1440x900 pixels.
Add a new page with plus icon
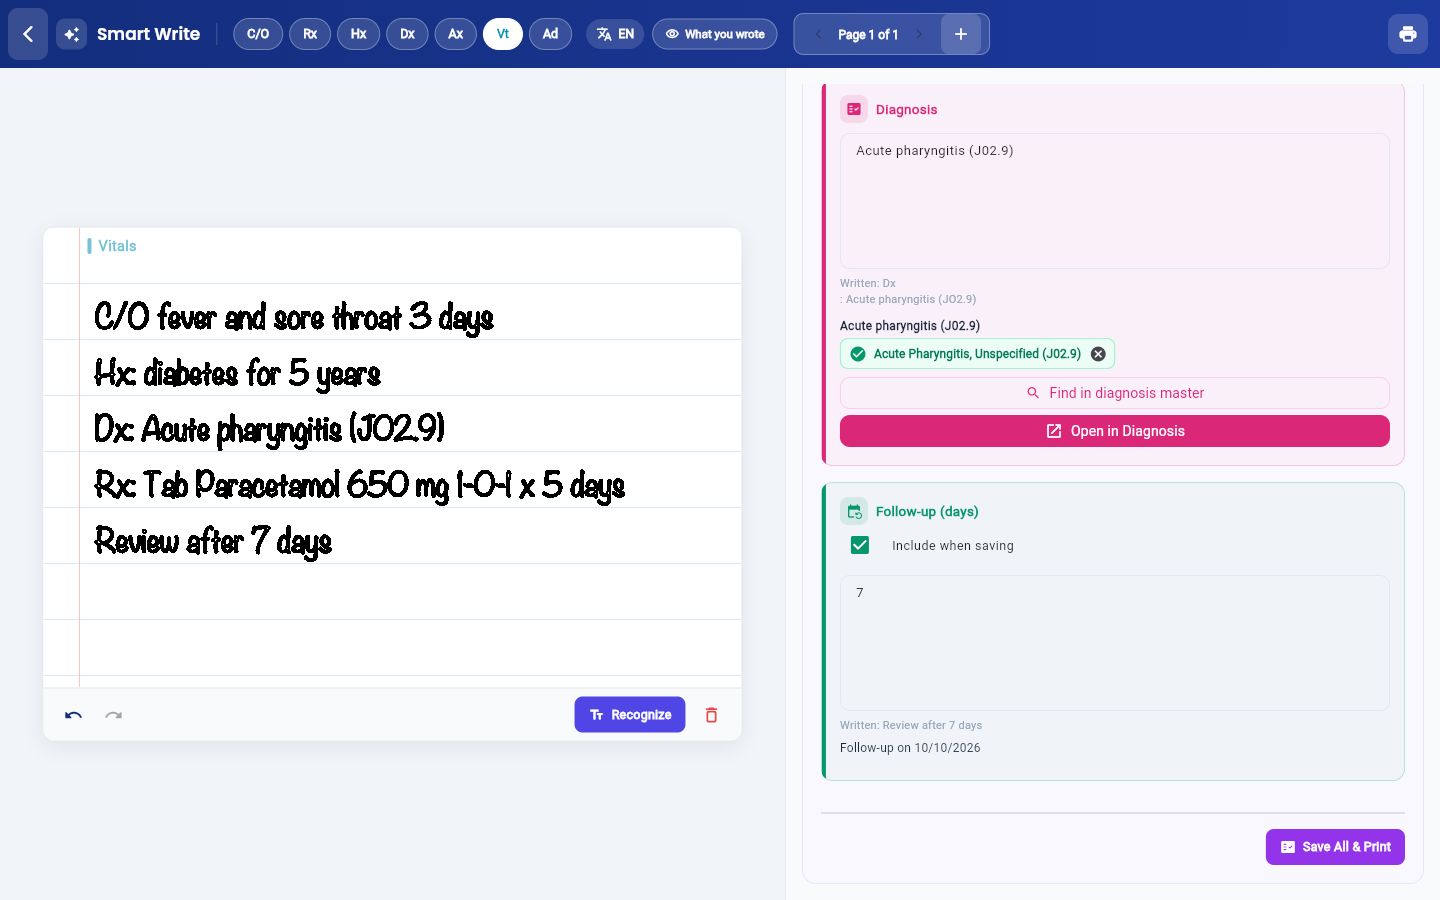point(961,34)
